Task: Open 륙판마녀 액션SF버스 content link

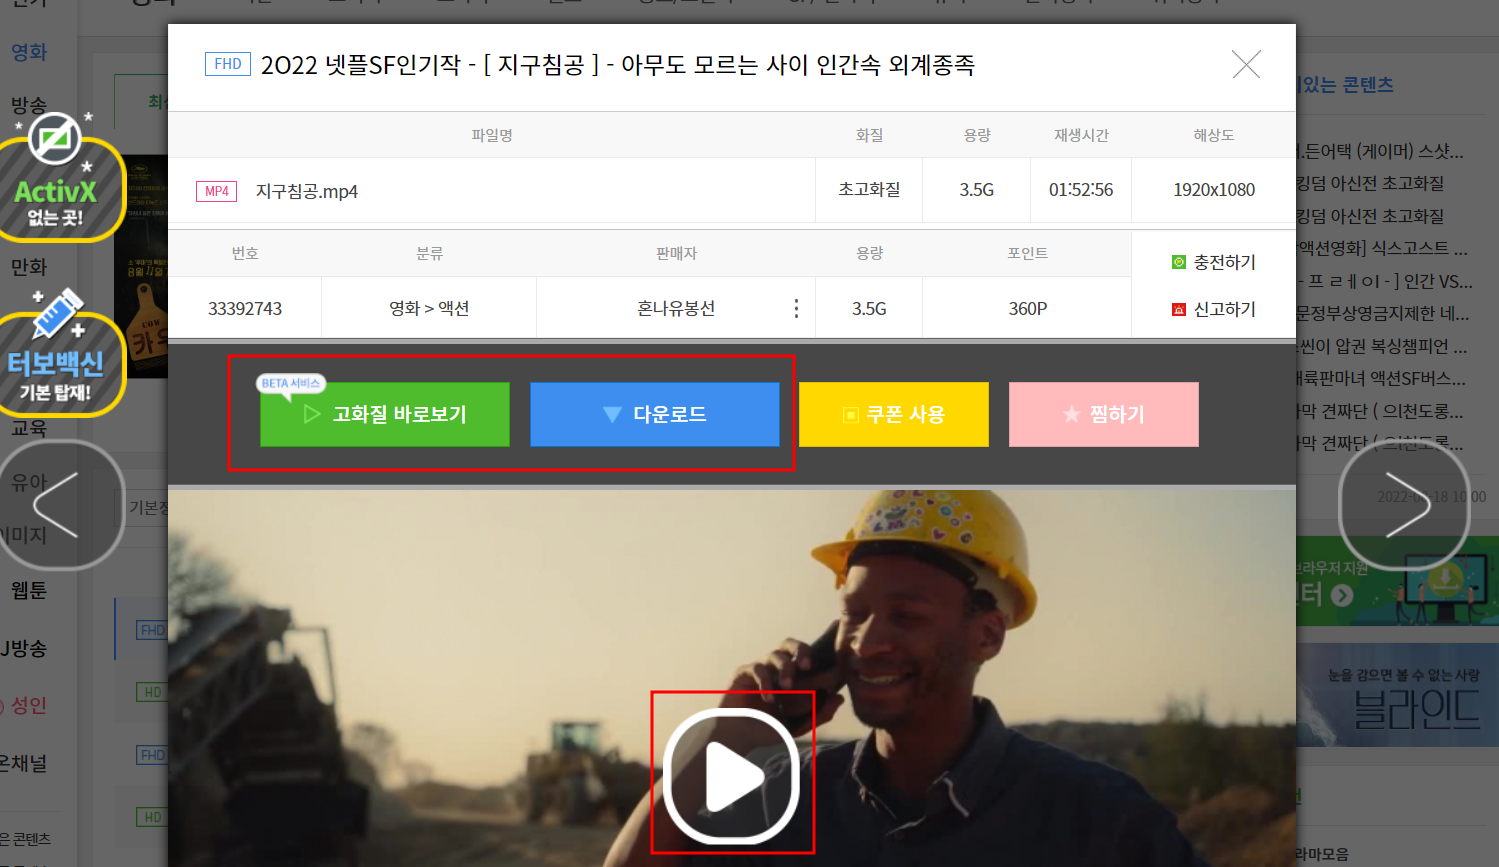Action: coord(1381,379)
